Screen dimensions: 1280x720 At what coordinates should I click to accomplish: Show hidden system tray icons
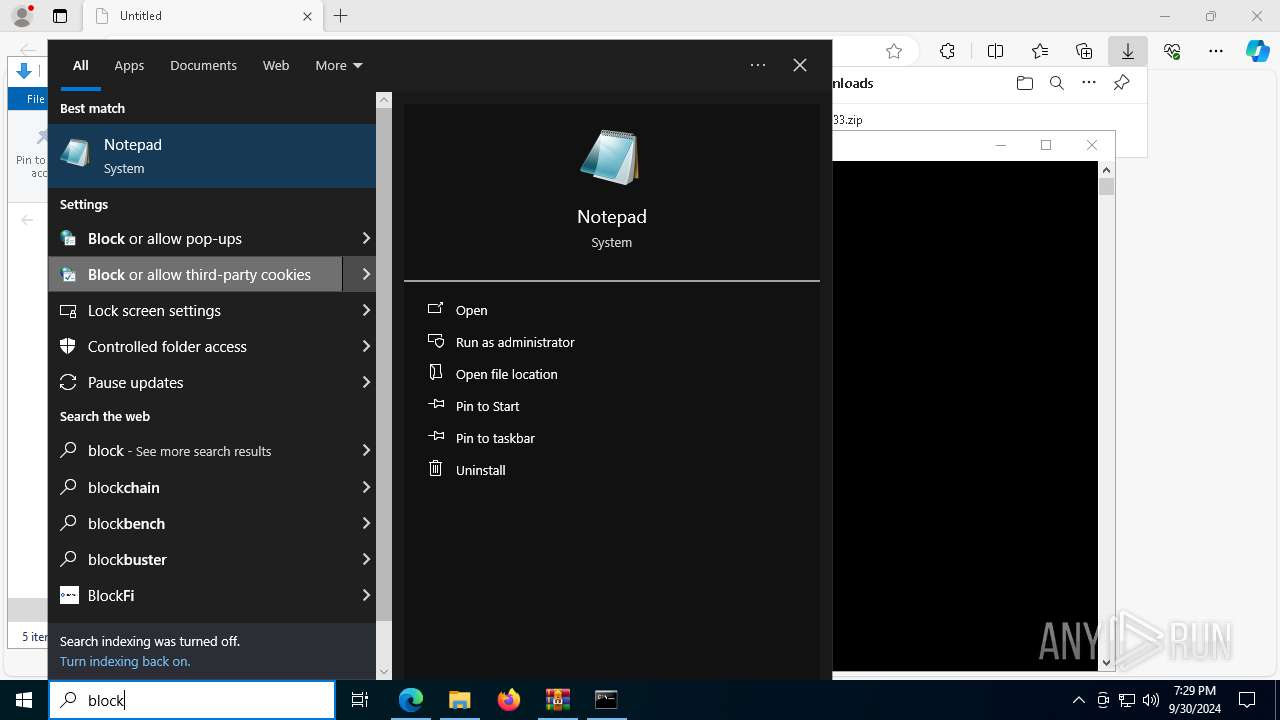point(1078,700)
